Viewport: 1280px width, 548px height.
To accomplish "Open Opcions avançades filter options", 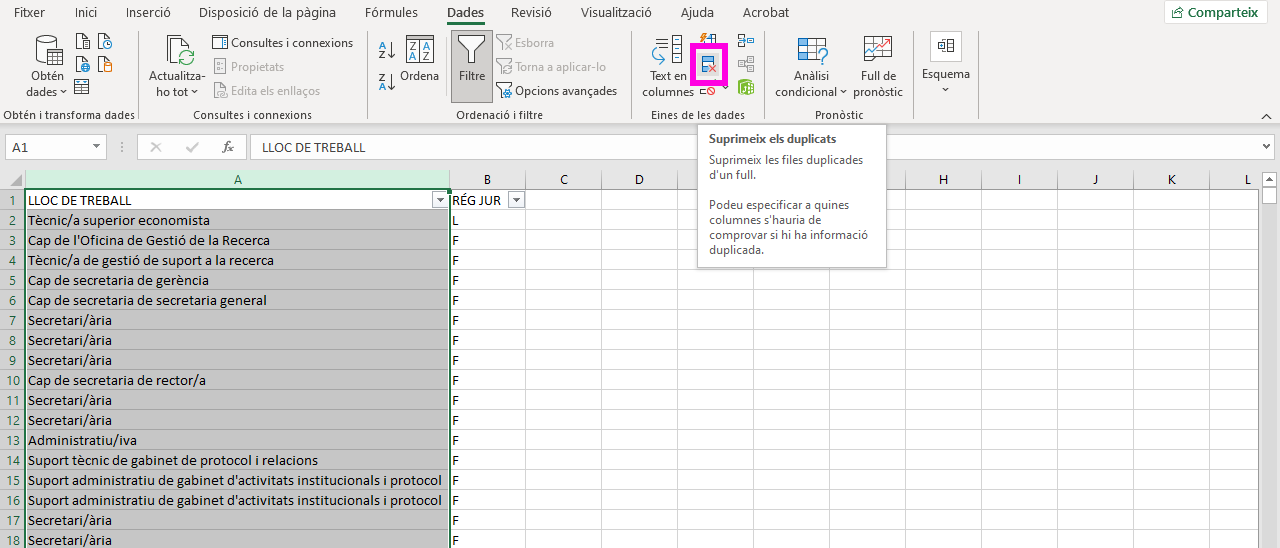I will coord(557,91).
